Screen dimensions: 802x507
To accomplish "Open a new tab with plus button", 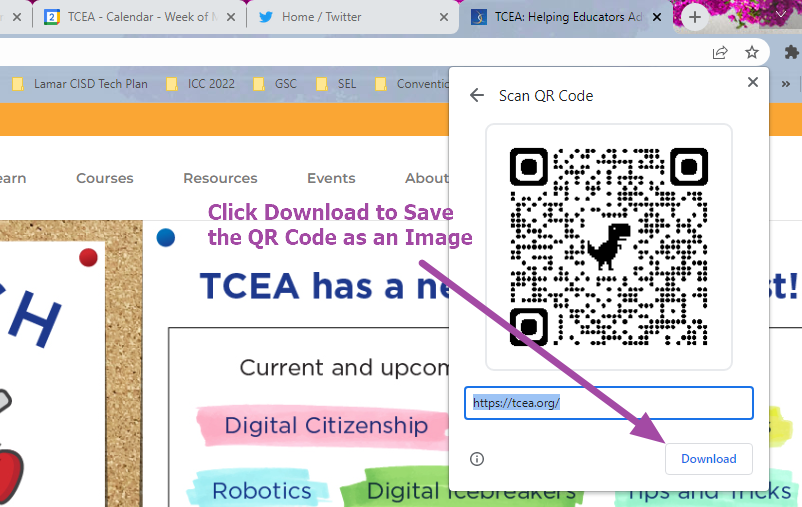I will pyautogui.click(x=695, y=17).
